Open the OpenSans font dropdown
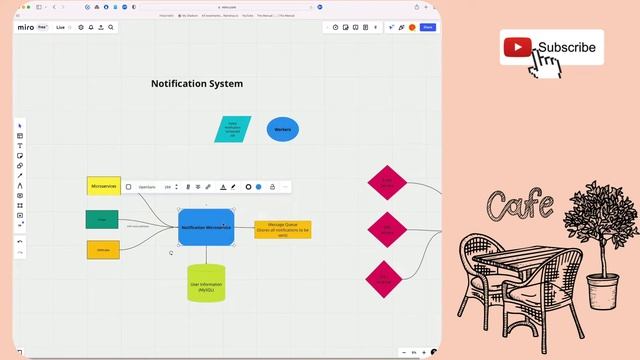The width and height of the screenshot is (640, 360). click(147, 187)
